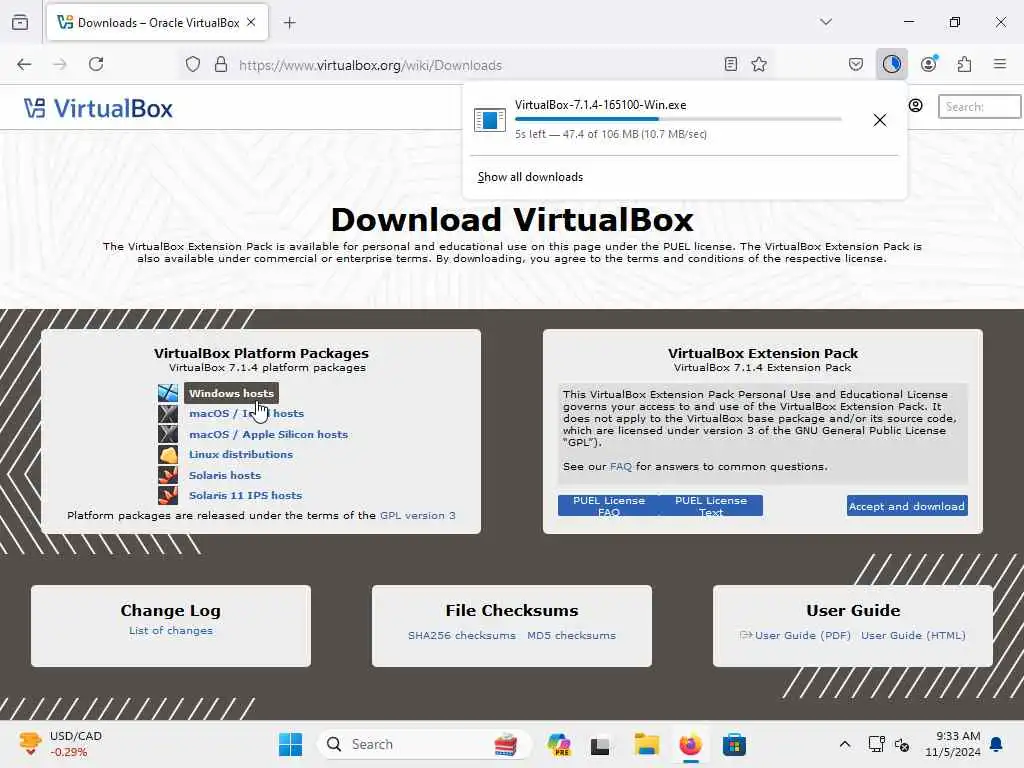Select the Downloads – Oracle VirtualBox tab

157,23
